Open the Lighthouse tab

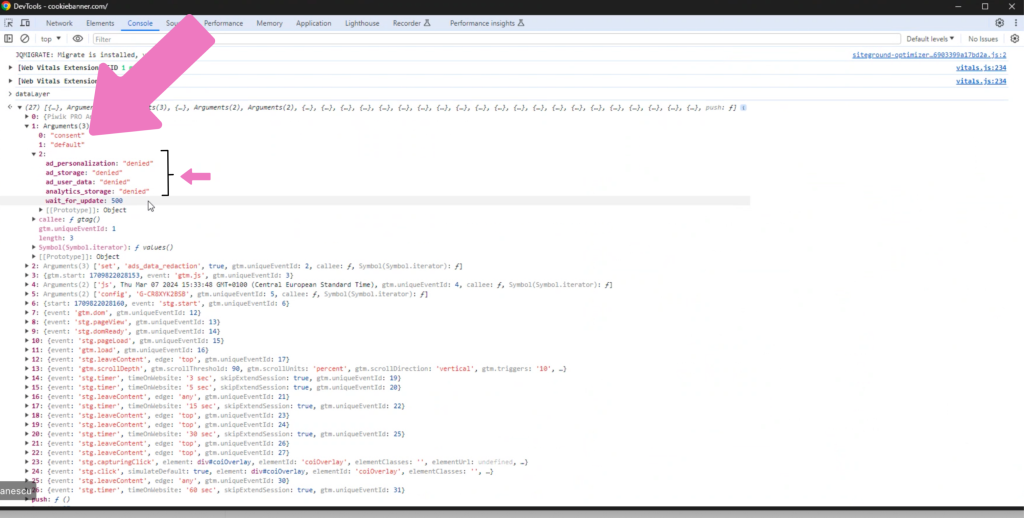pos(361,23)
